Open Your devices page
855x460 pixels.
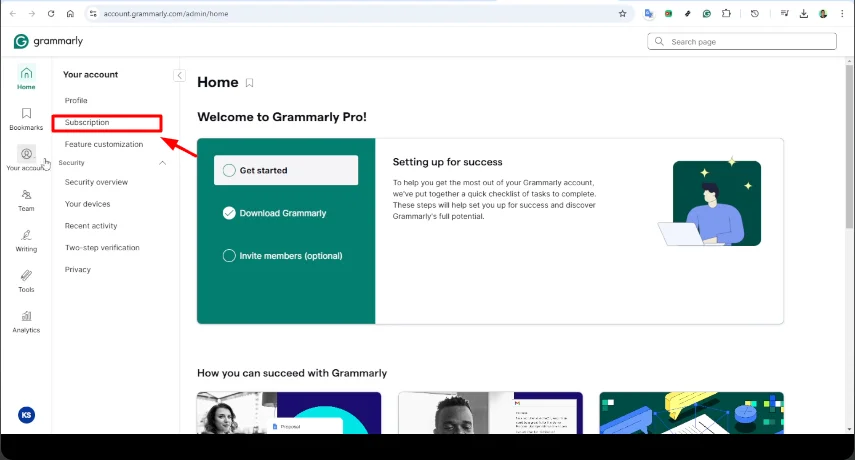[x=87, y=204]
